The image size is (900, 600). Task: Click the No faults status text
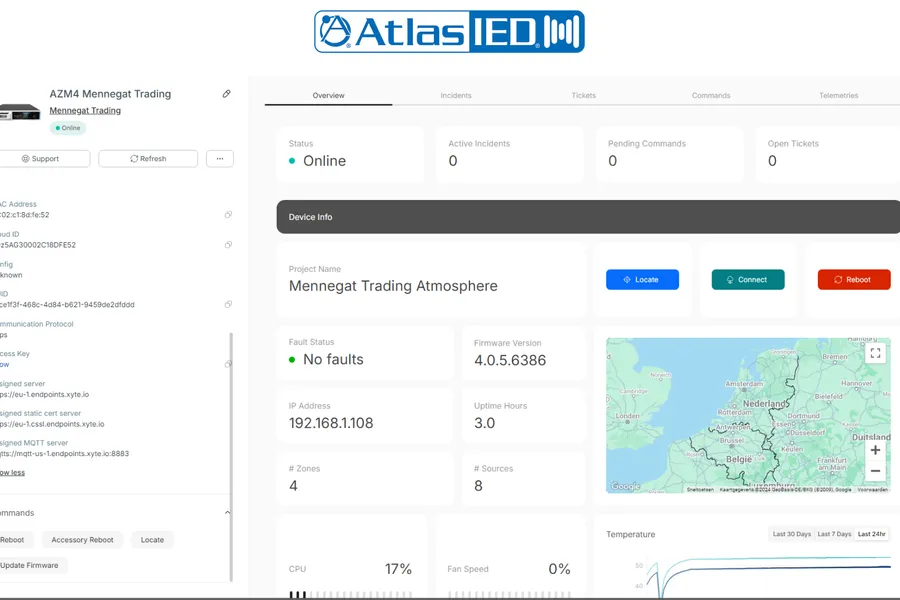pos(333,359)
